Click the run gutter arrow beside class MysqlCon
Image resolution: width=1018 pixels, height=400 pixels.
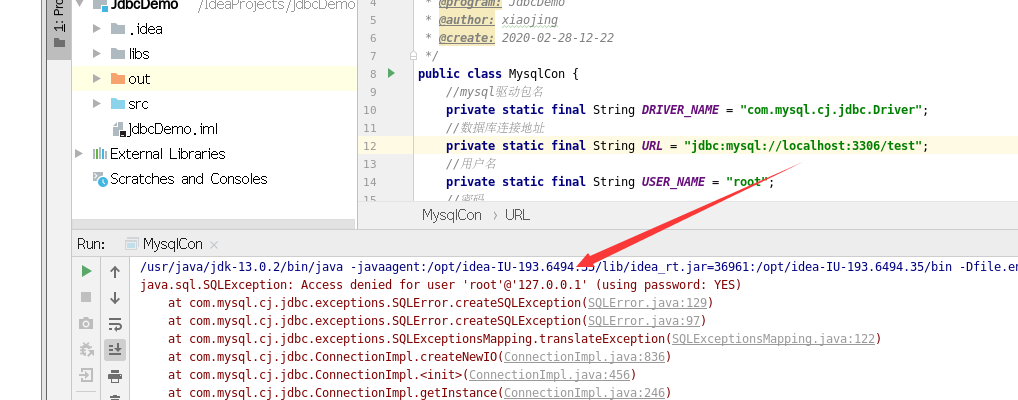pyautogui.click(x=391, y=73)
